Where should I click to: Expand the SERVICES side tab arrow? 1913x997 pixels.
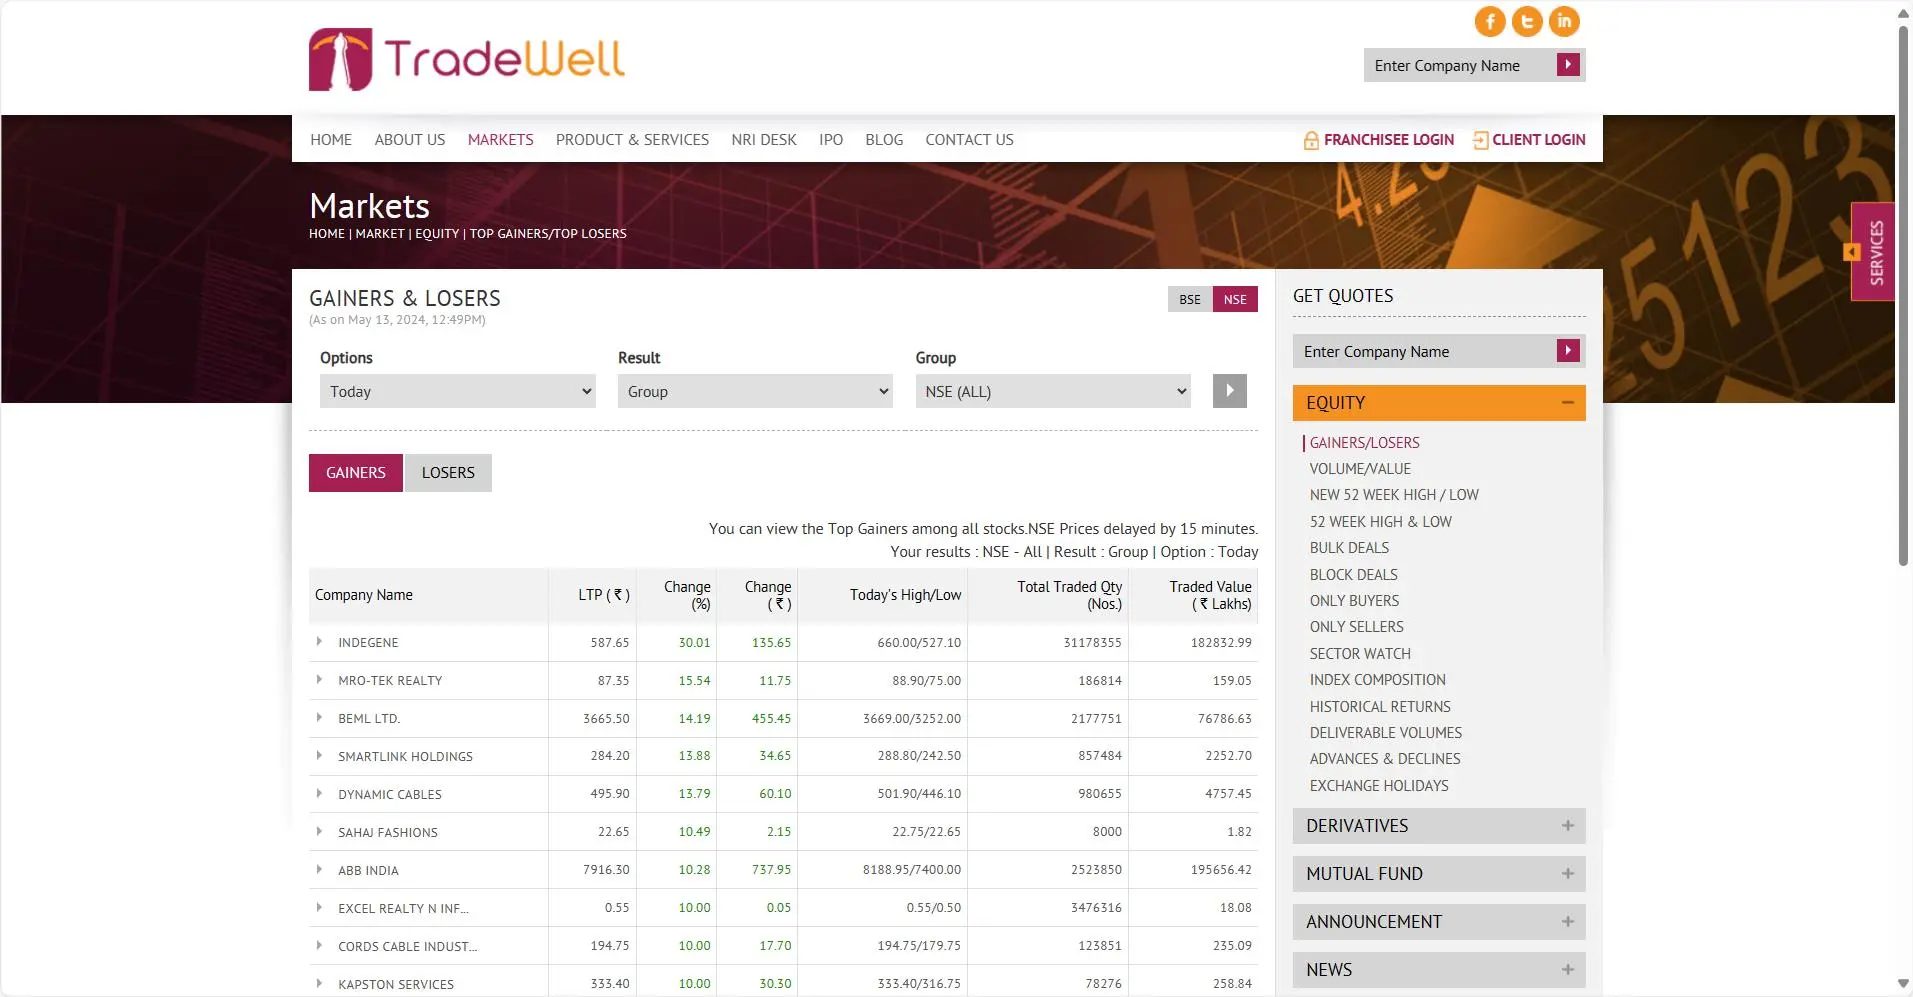tap(1852, 252)
